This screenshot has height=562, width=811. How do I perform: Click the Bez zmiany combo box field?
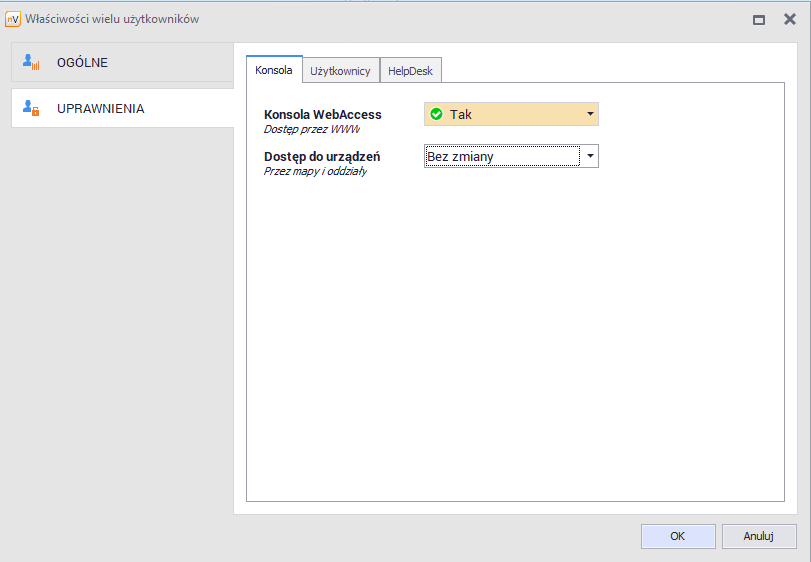tap(502, 156)
